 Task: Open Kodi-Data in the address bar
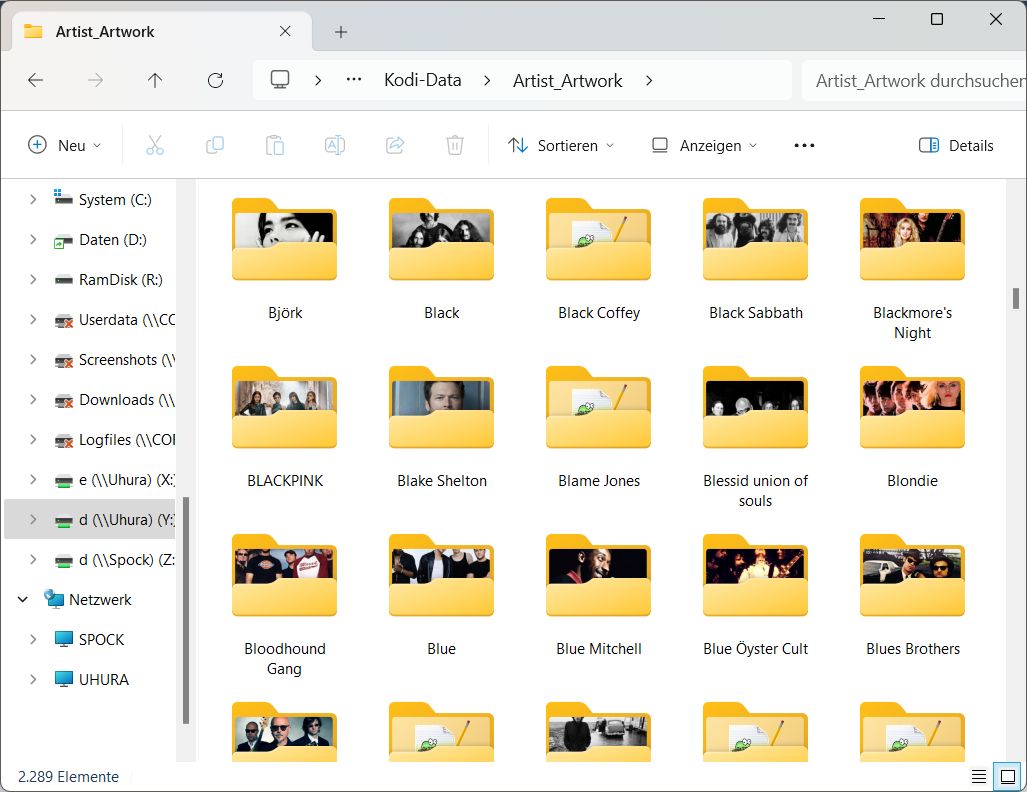click(x=422, y=80)
